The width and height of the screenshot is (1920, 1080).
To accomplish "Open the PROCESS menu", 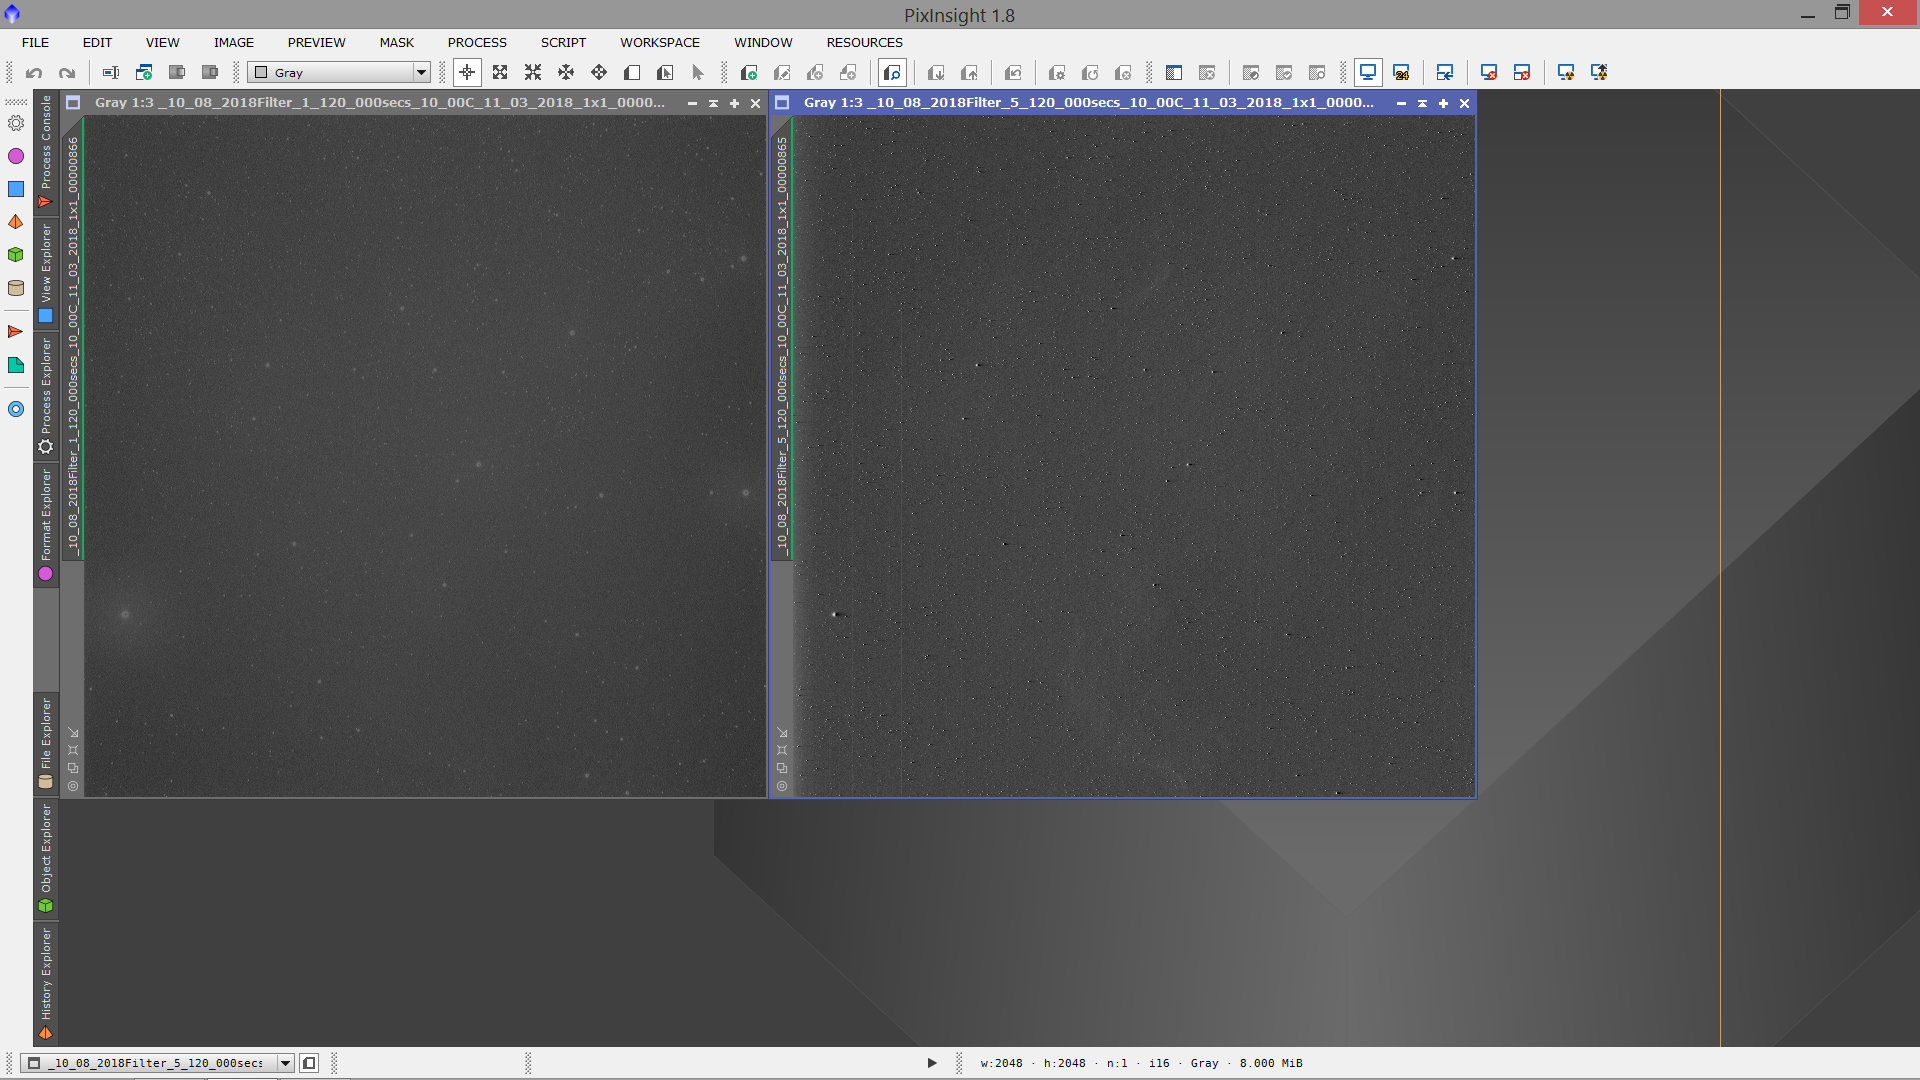I will click(477, 42).
